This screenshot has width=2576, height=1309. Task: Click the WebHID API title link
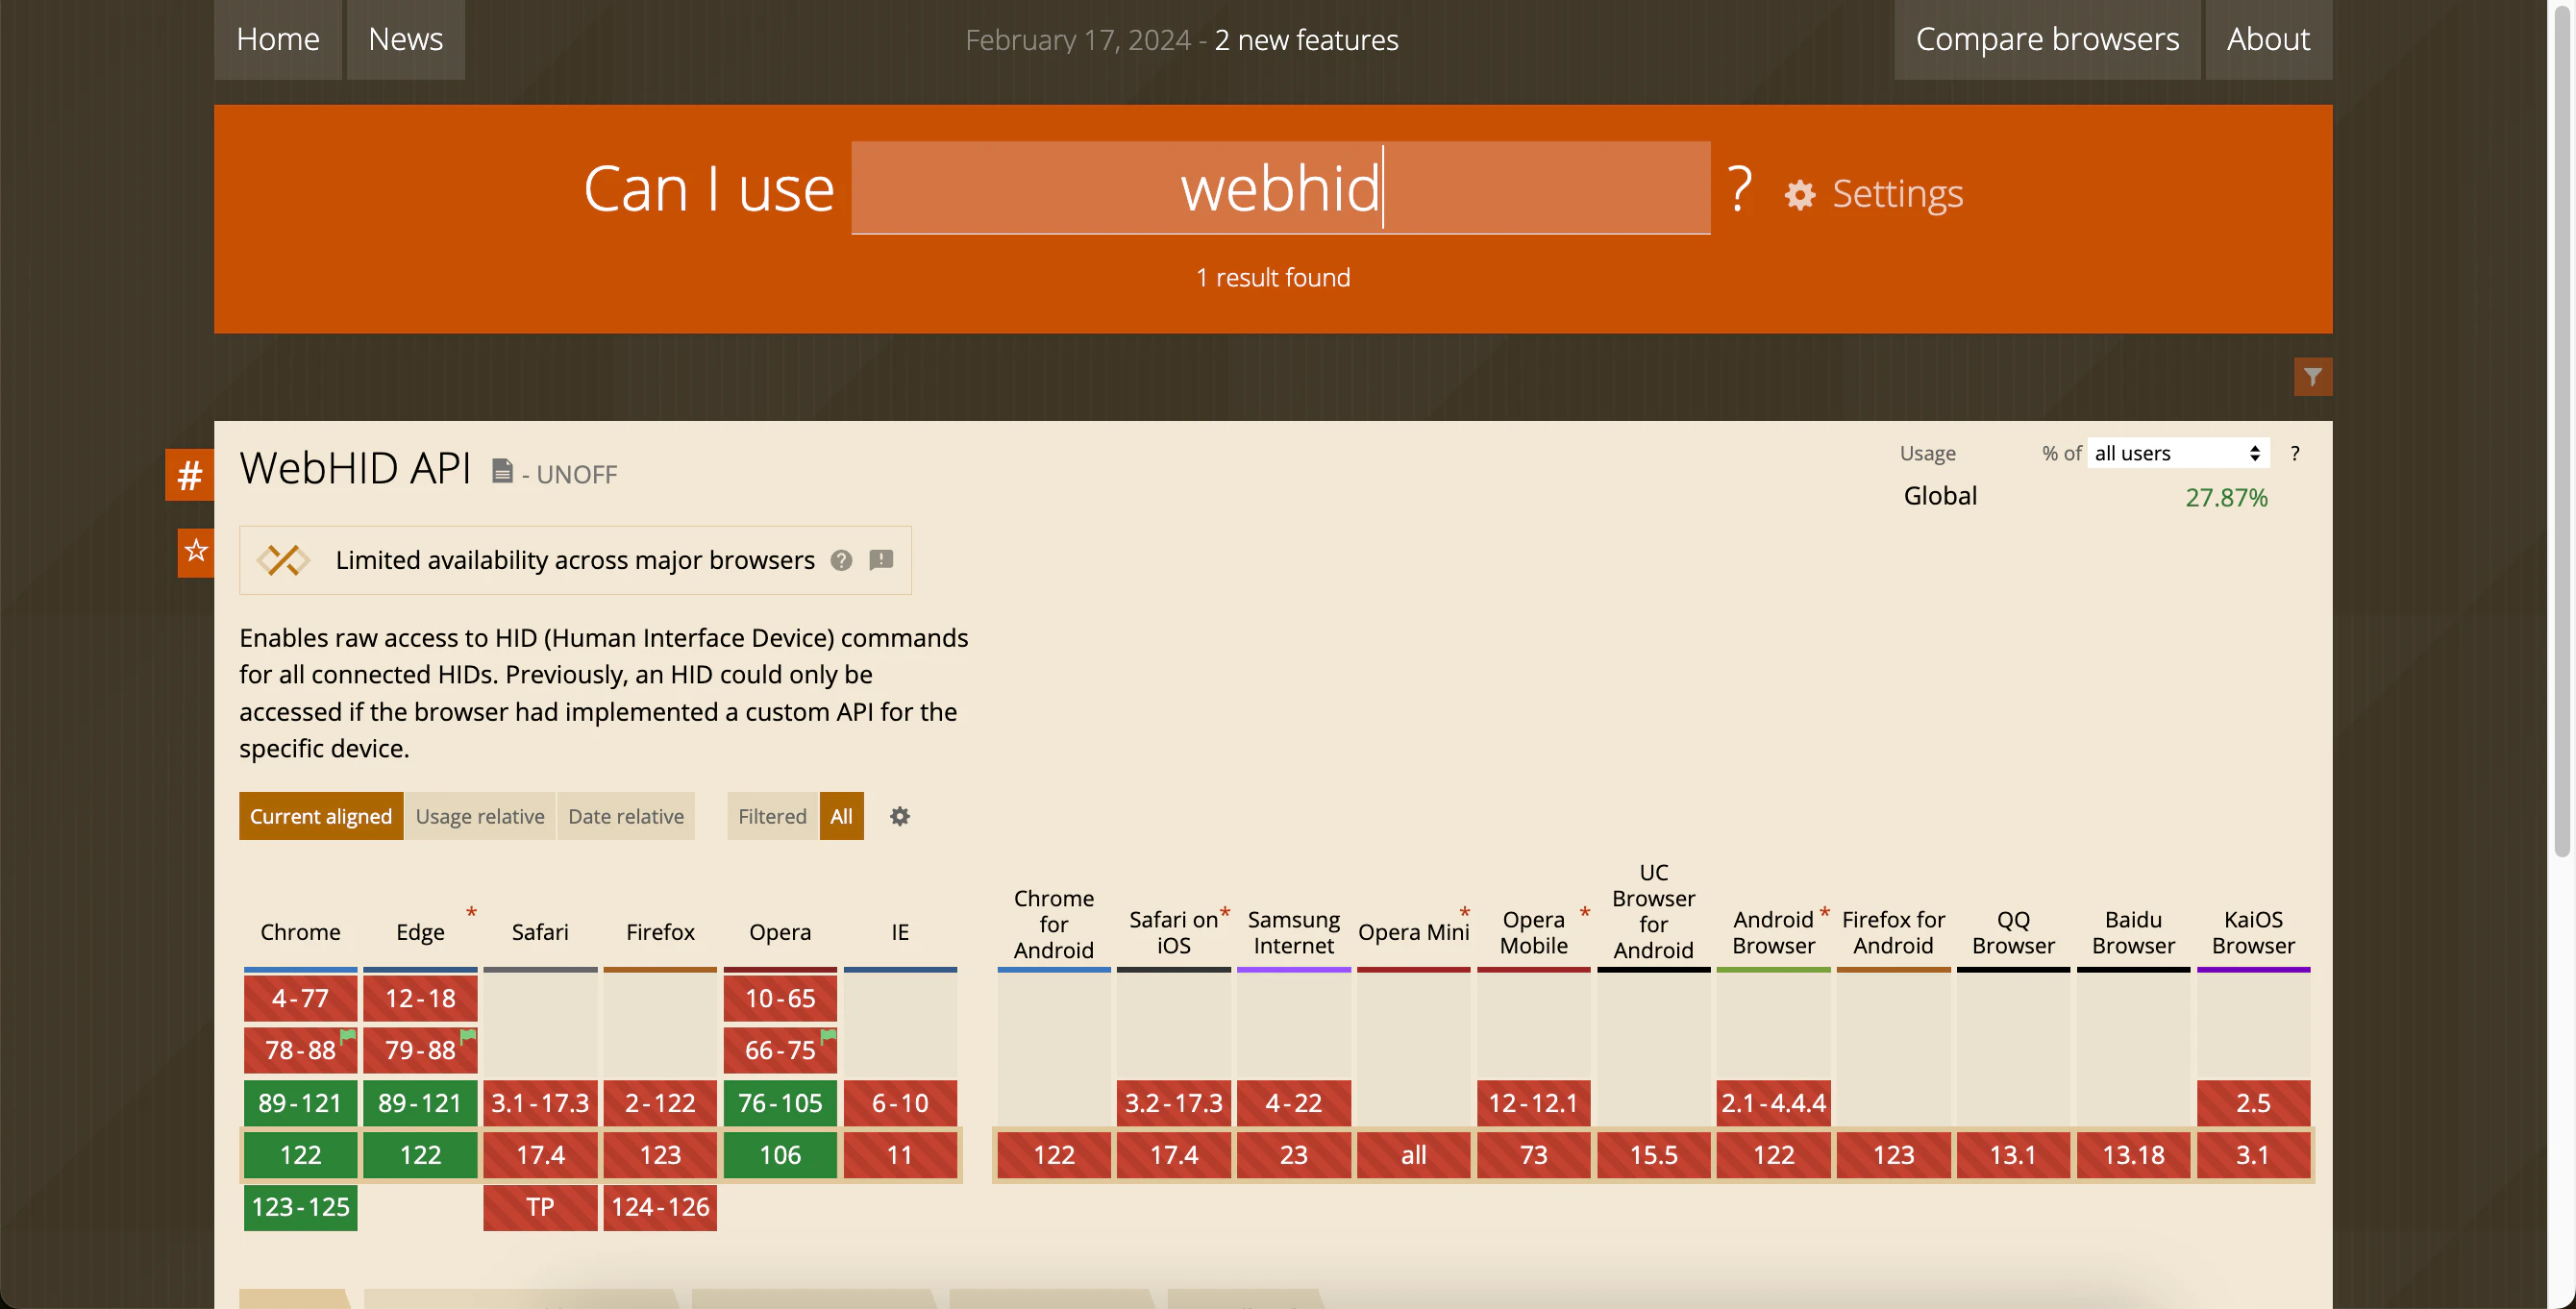(355, 468)
